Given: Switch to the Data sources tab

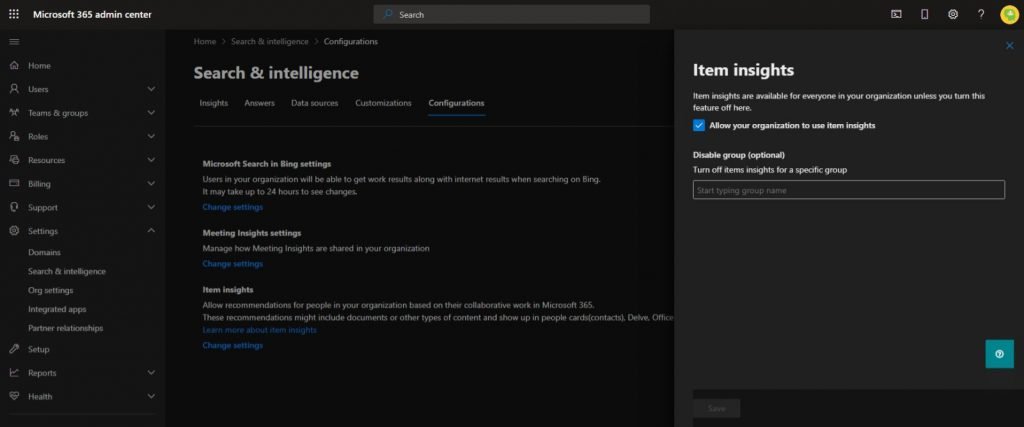Looking at the screenshot, I should (314, 103).
